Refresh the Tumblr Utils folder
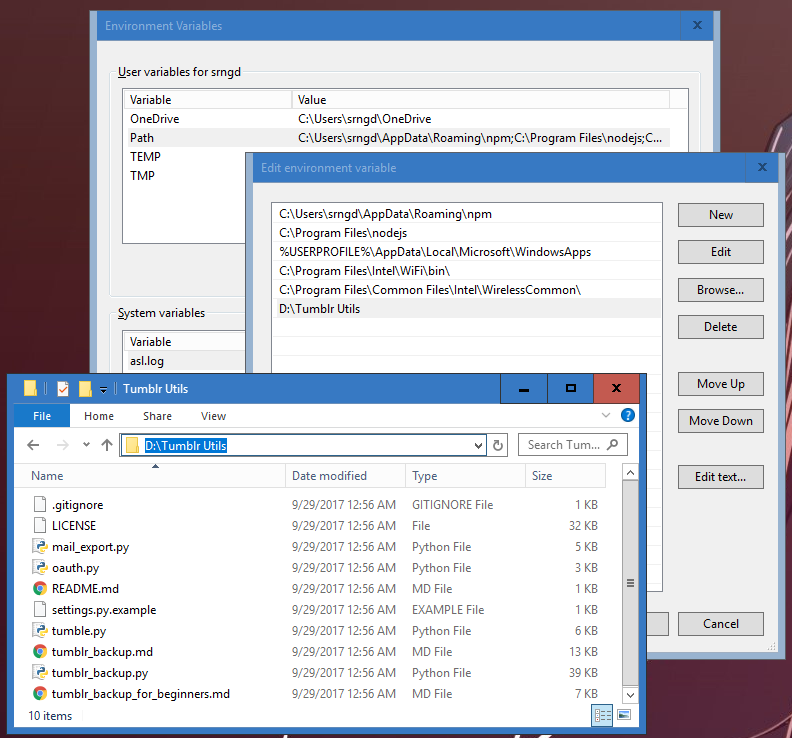Screen dimensions: 792x738 pos(498,446)
